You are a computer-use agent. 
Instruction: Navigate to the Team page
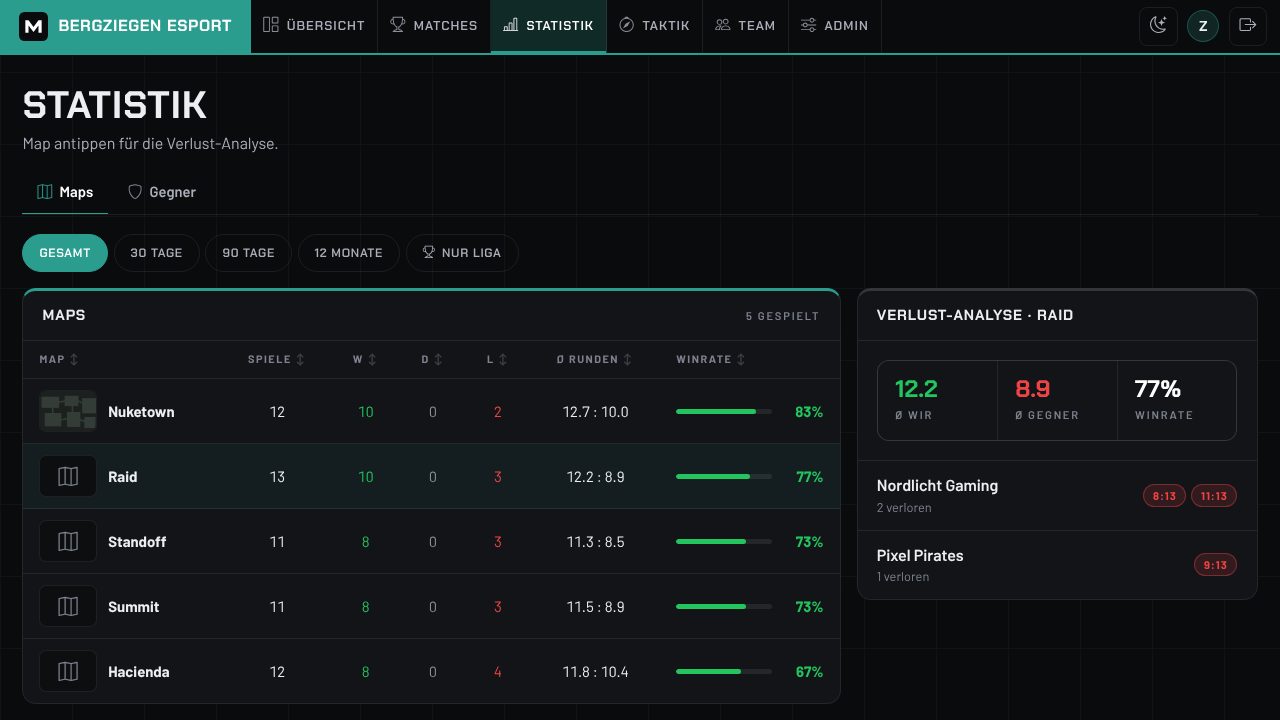coord(746,26)
